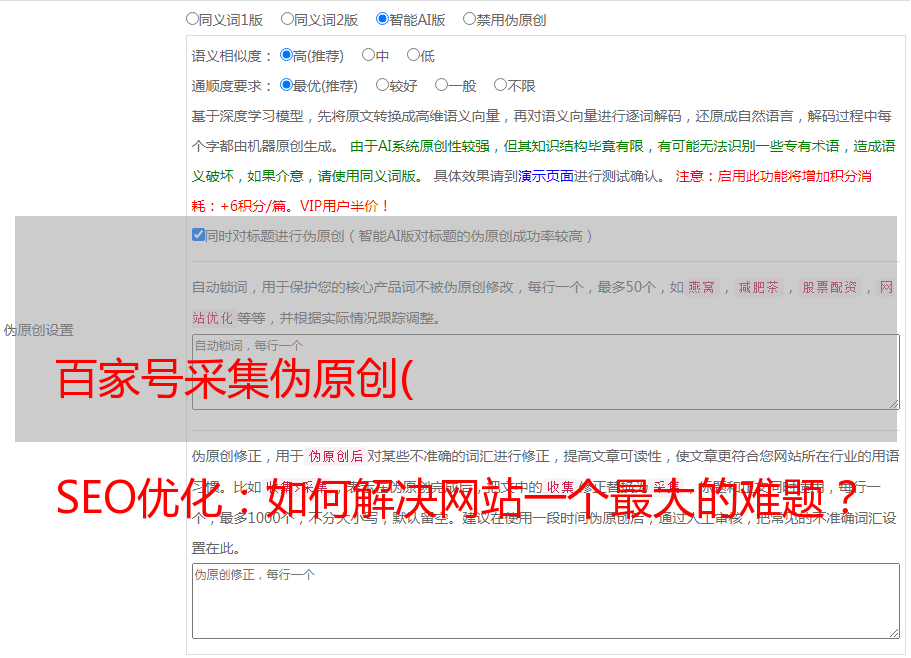Grab the 伪原创修正 textarea resize handle

[894, 632]
